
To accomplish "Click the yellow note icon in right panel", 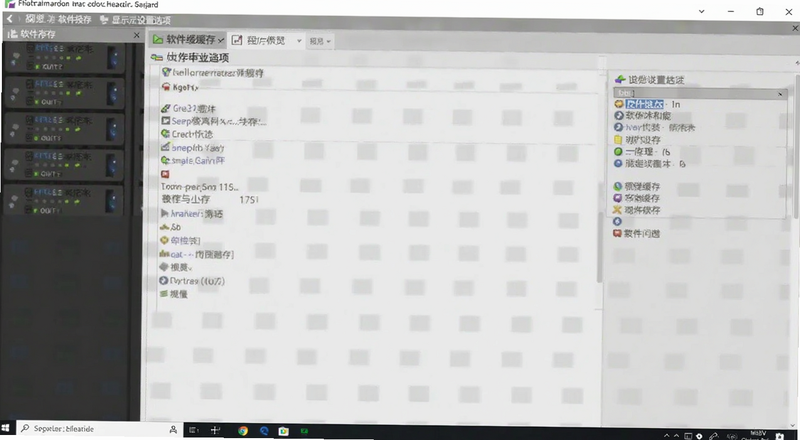I will click(x=618, y=140).
